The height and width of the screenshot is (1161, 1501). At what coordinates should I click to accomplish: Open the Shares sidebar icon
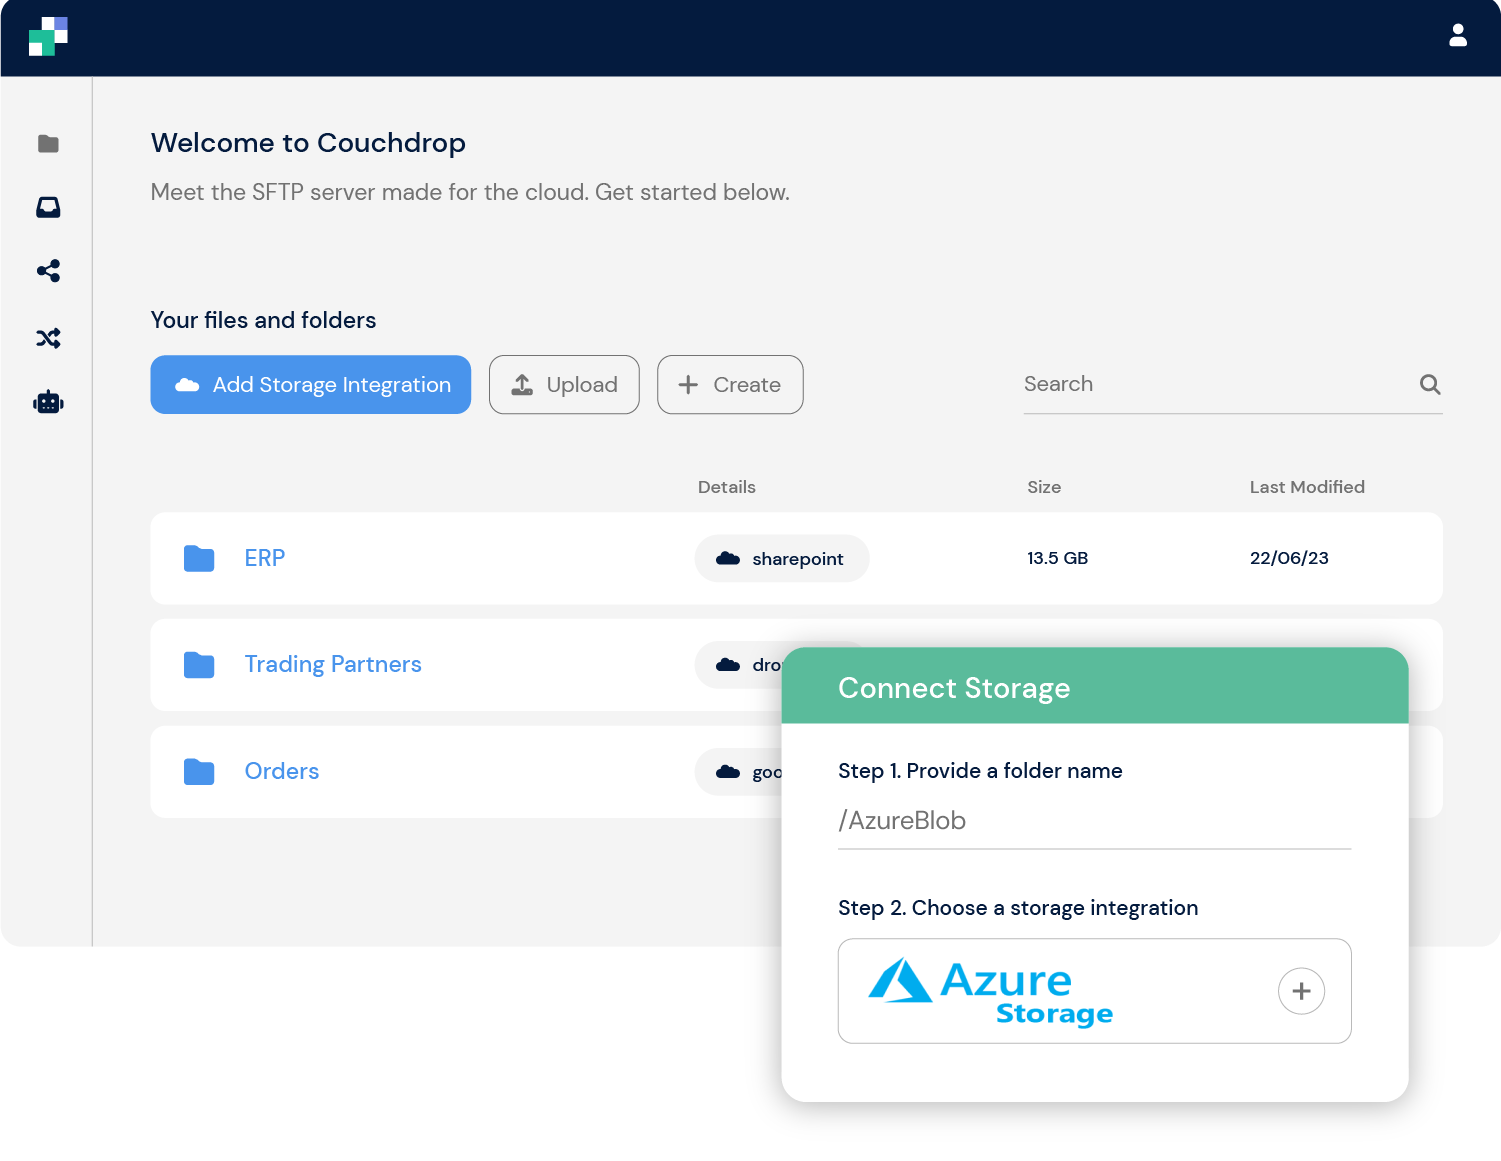pyautogui.click(x=48, y=271)
